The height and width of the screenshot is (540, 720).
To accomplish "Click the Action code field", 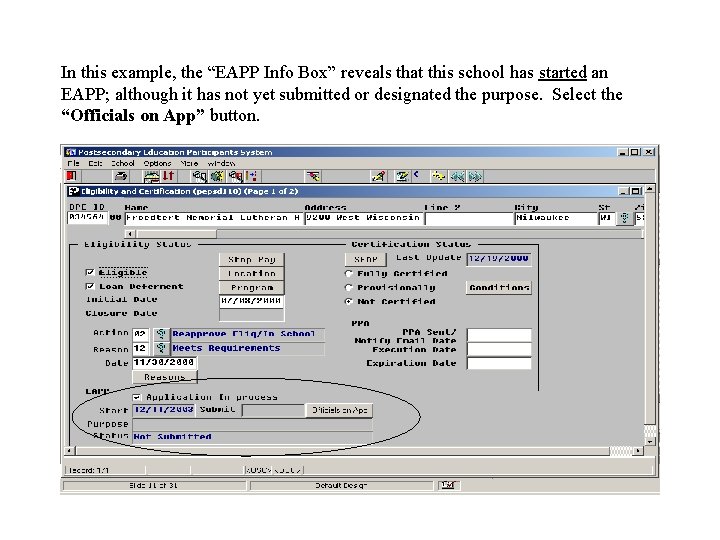I will click(141, 334).
